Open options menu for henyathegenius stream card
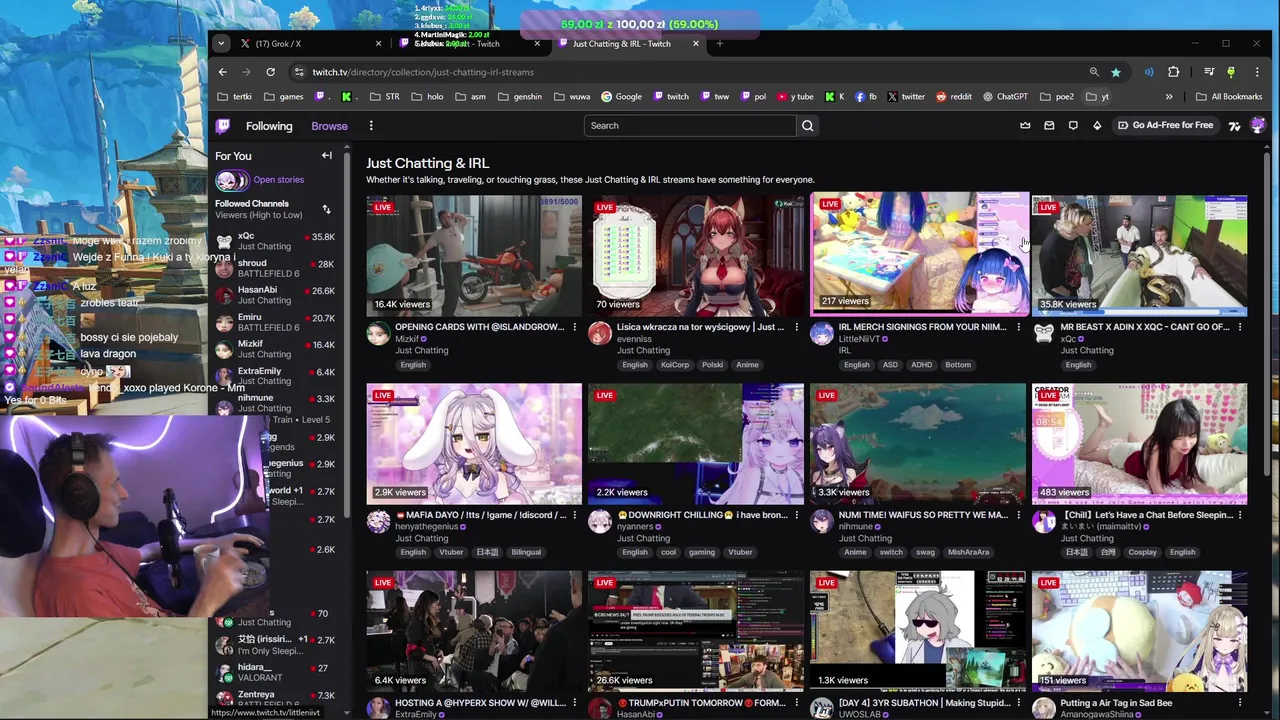The height and width of the screenshot is (720, 1280). pos(574,515)
